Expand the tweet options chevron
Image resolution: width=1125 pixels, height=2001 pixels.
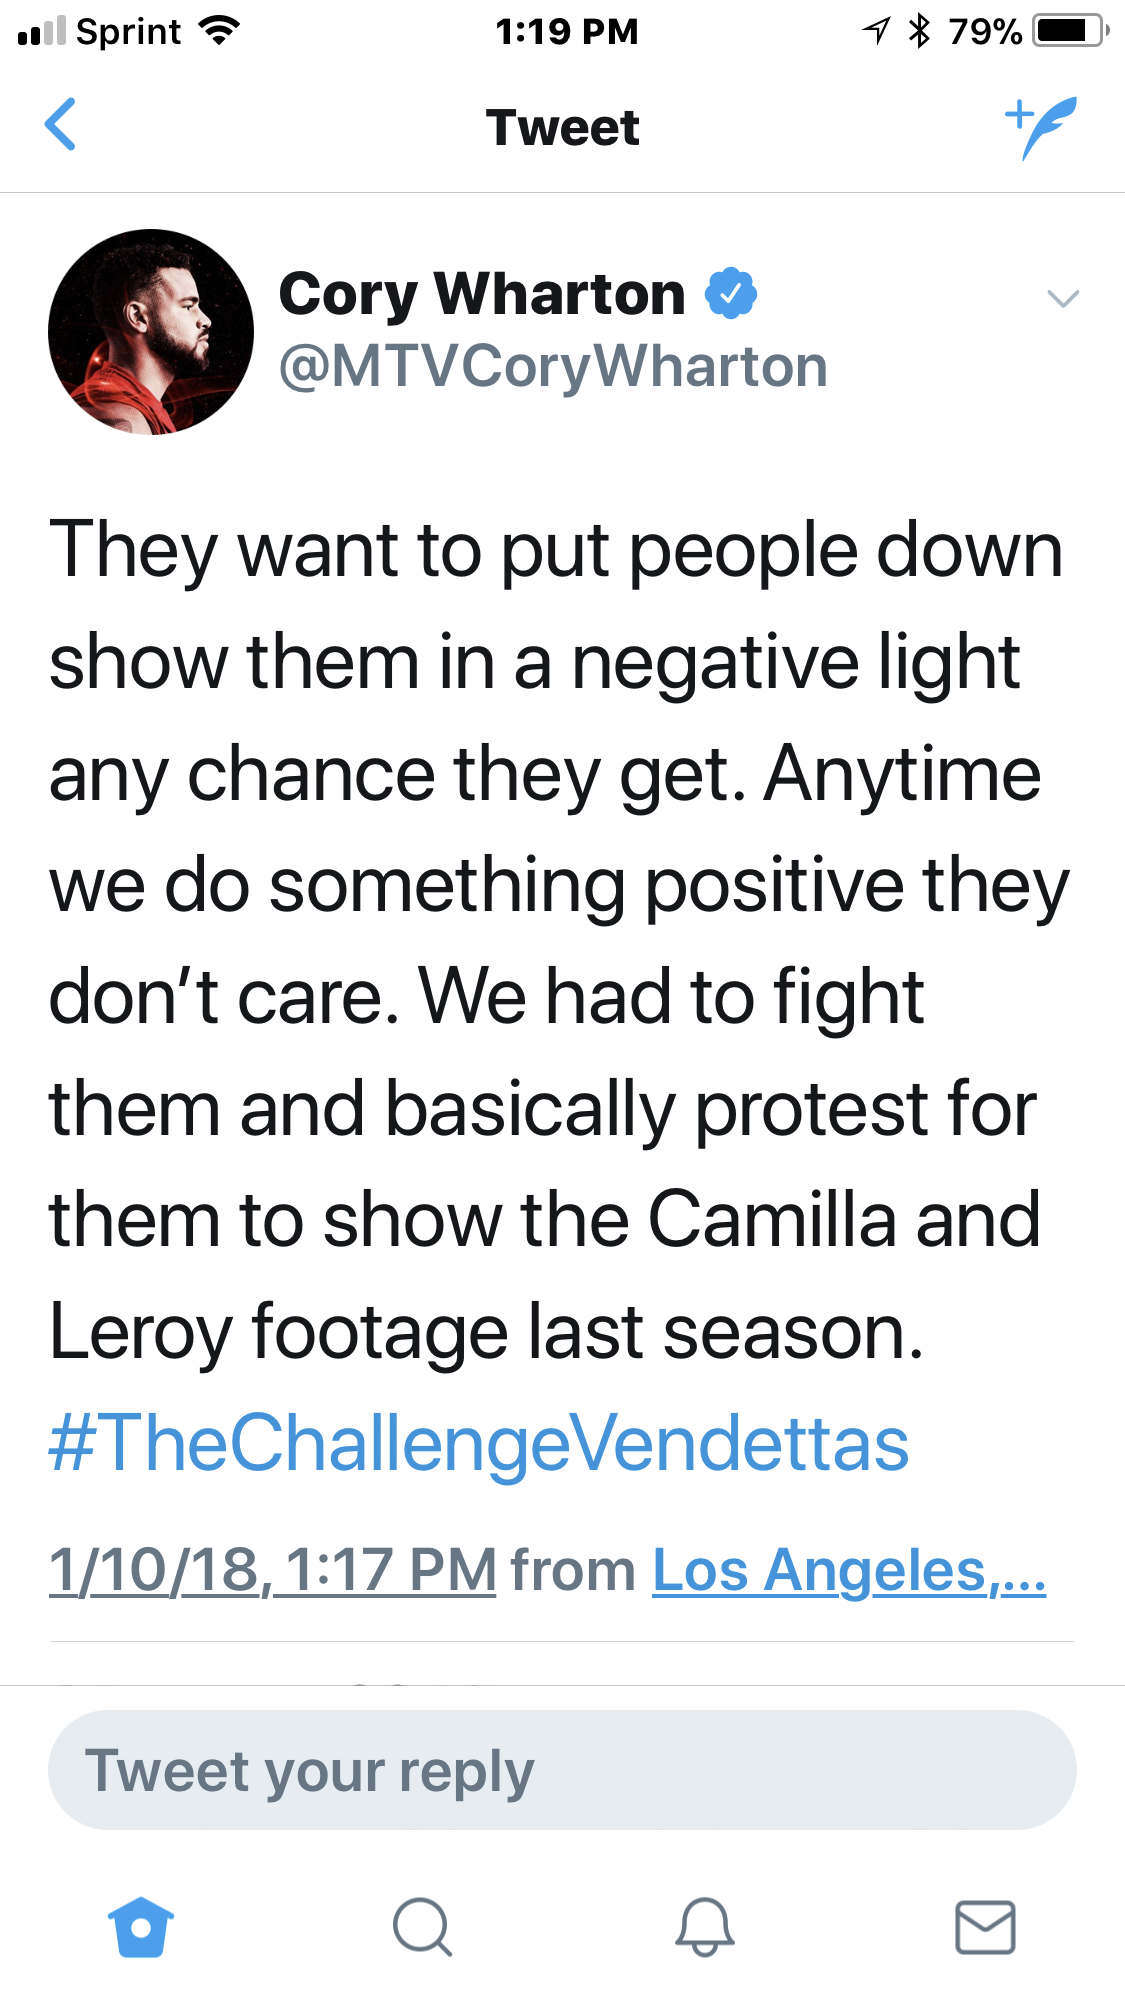click(x=1063, y=298)
